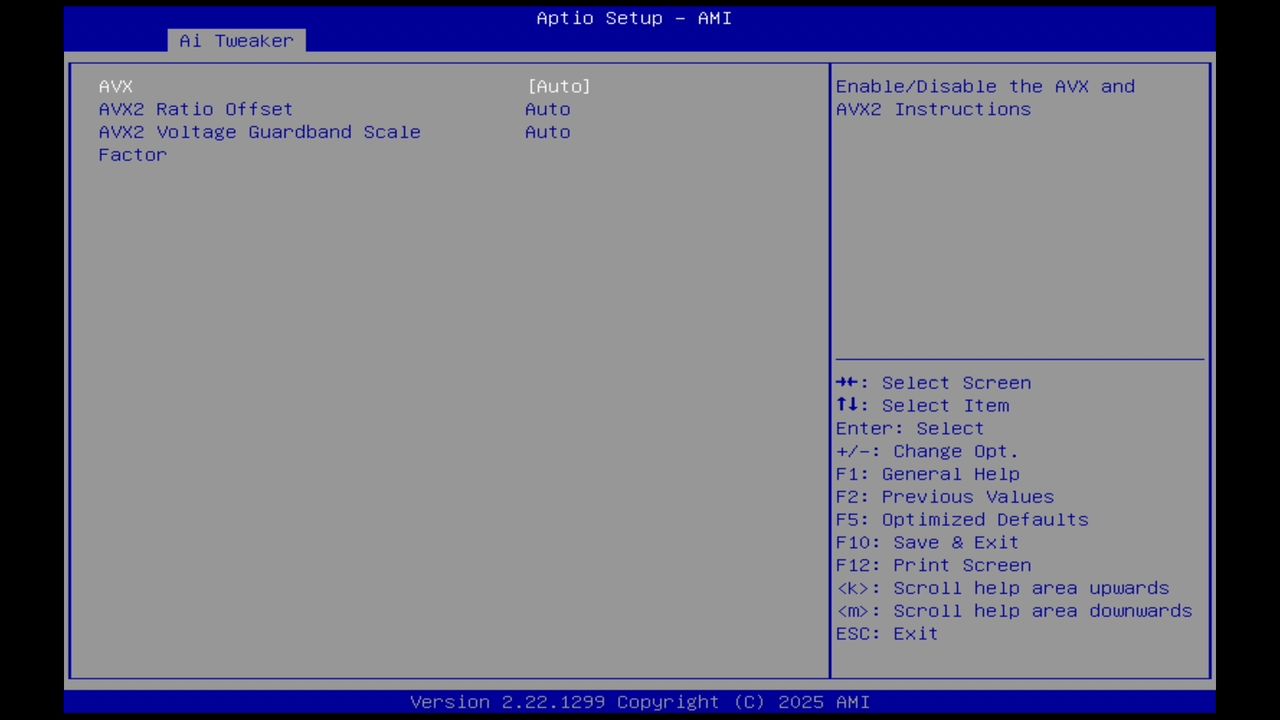Click the scroll help area upwards entry
This screenshot has width=1280, height=720.
point(1002,588)
